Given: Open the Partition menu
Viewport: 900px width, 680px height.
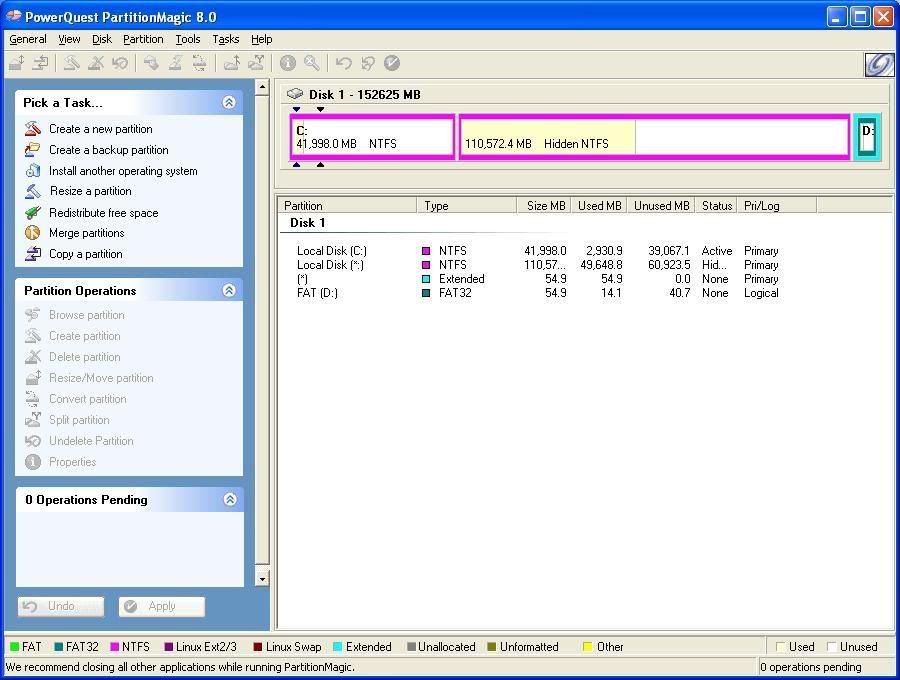Looking at the screenshot, I should click(x=143, y=39).
